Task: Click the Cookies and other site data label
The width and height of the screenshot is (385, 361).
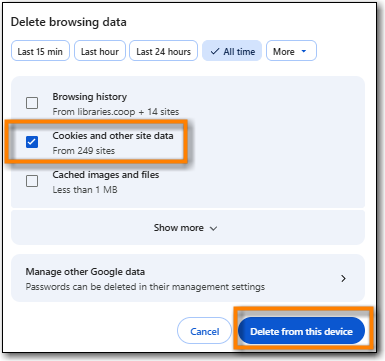Action: pyautogui.click(x=113, y=136)
